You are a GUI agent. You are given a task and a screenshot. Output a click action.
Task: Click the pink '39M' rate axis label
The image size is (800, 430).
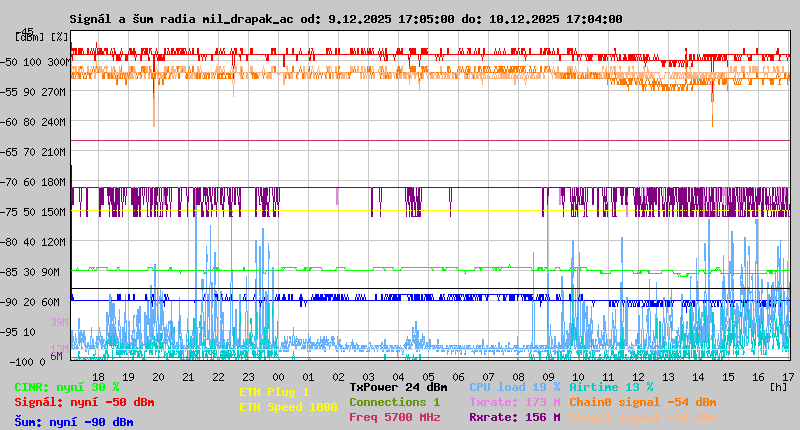point(59,322)
